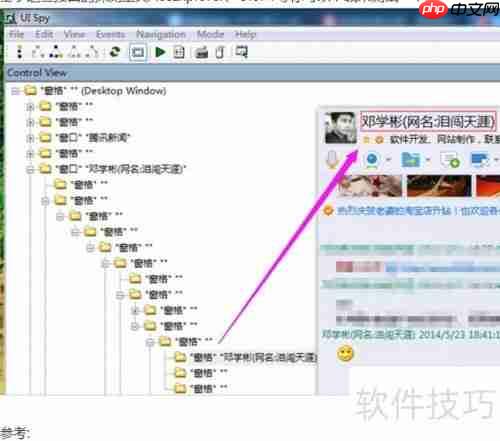Collapse the "邓学彬(网名:泪闻天涯)" window node
Screen dimensions: 500x441
pos(30,169)
